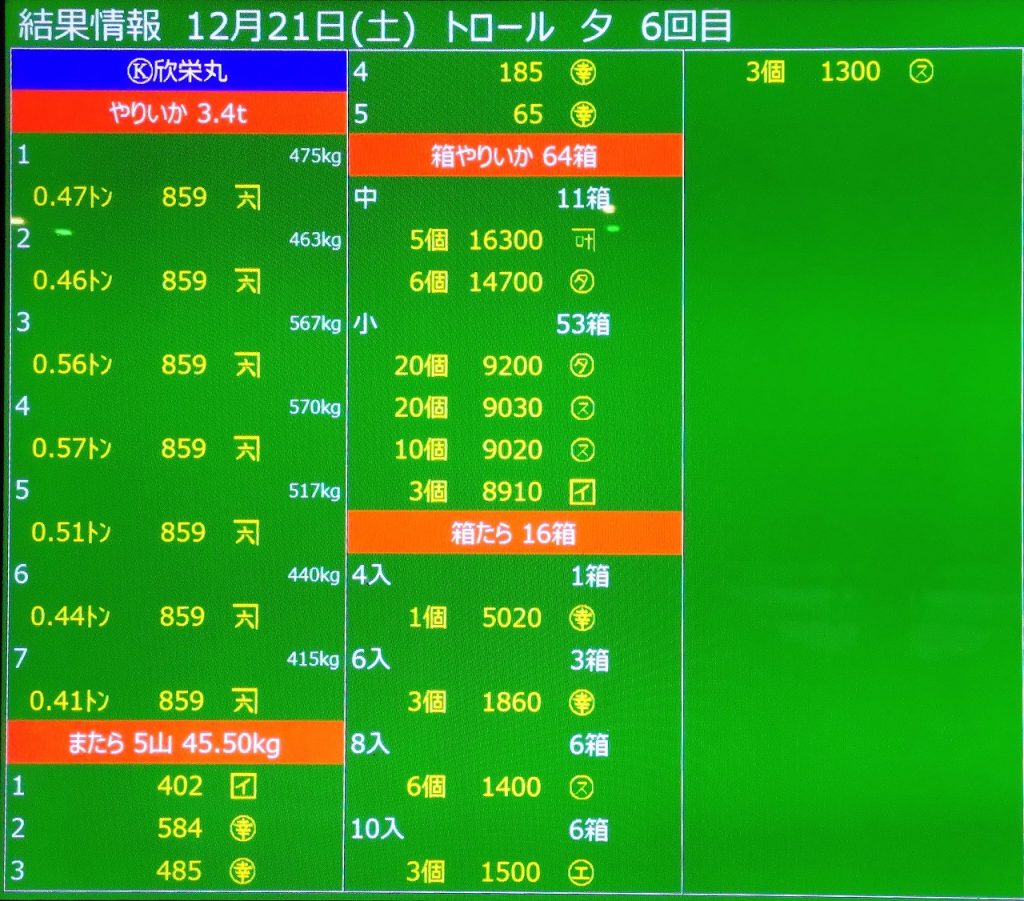Screen dimensions: 1024x901
Task: Click the circled 幸 mark next to 5020
Action: click(x=582, y=619)
